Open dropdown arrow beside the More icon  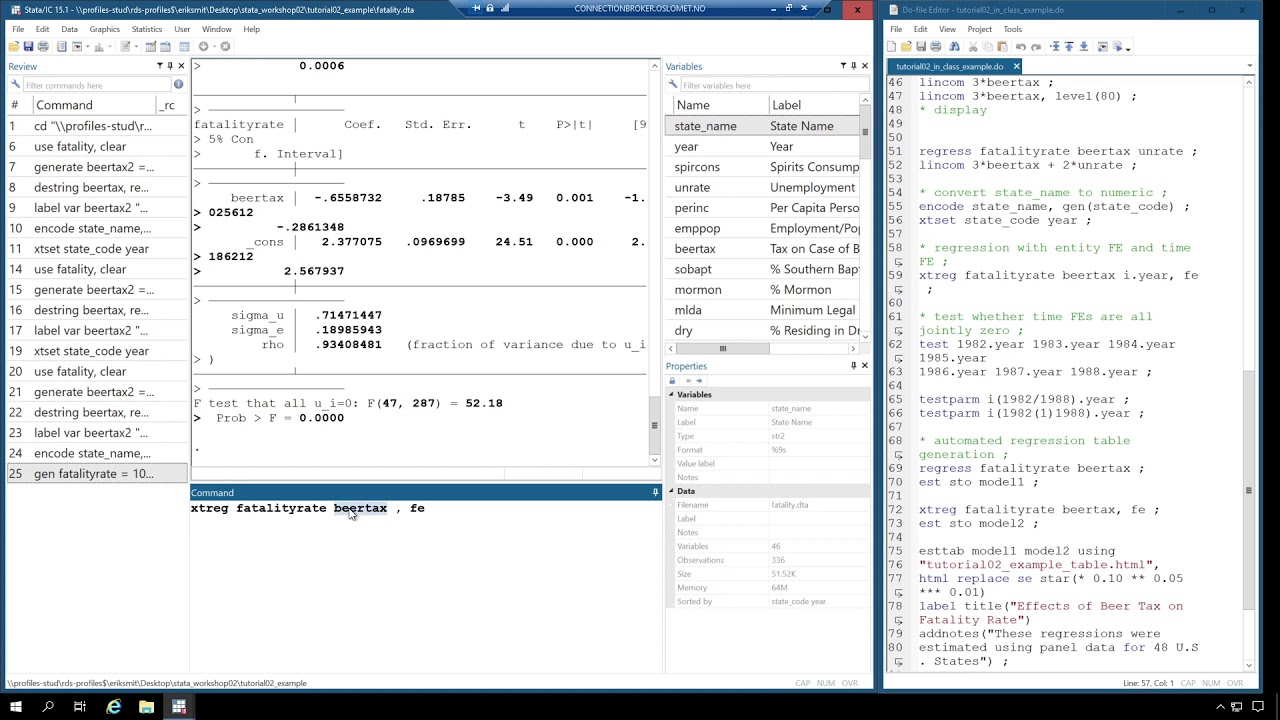[214, 46]
